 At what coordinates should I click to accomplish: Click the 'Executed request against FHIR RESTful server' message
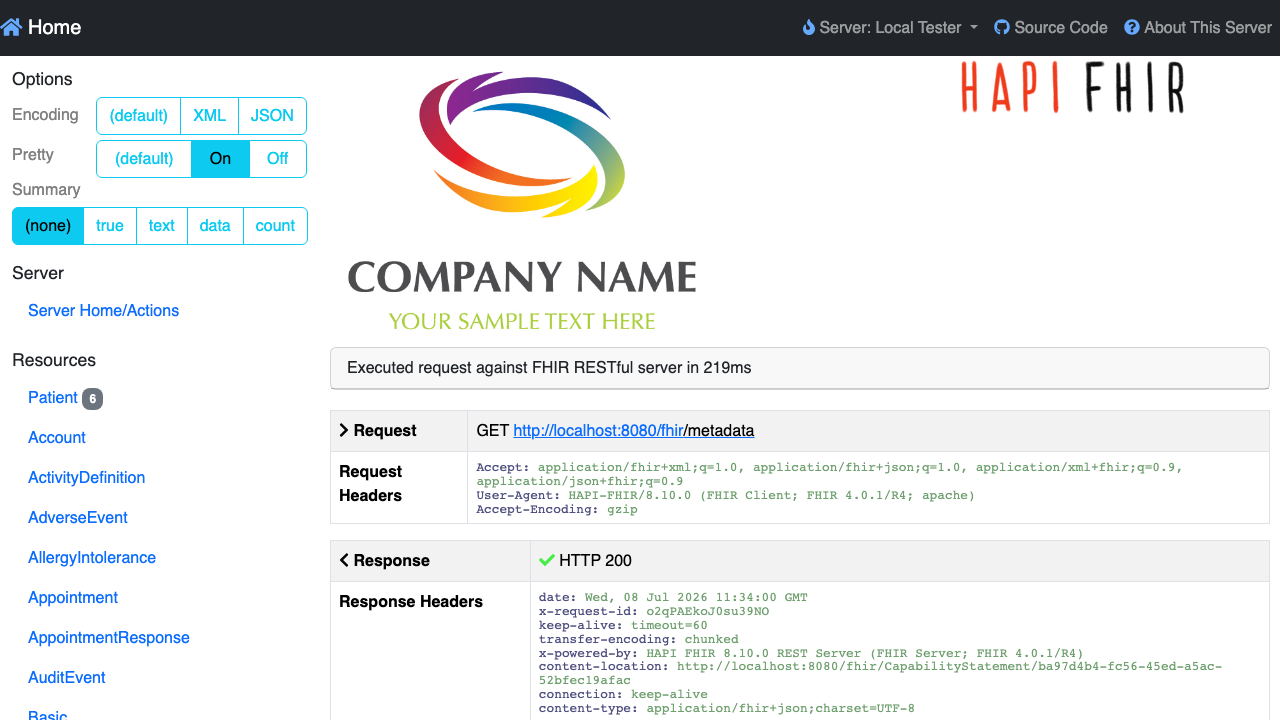pyautogui.click(x=549, y=367)
